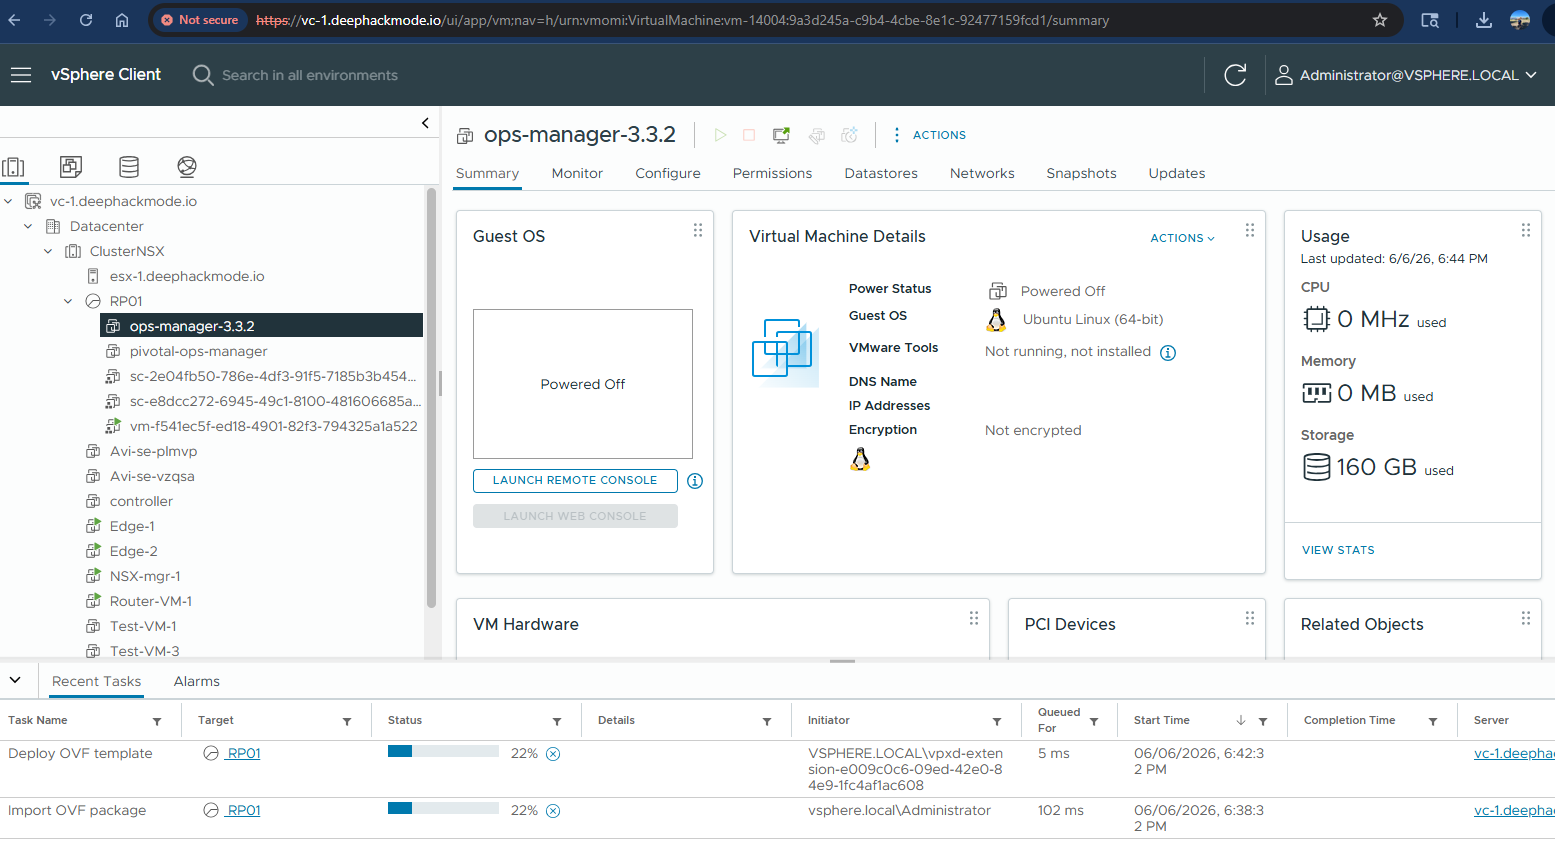Screen dimensions: 1555x841
Task: Click Import OVF package progress bar
Action: pyautogui.click(x=443, y=808)
